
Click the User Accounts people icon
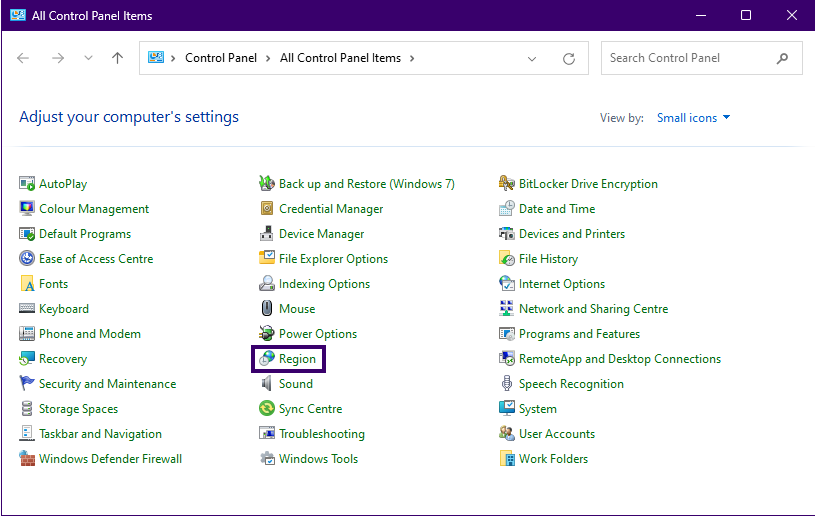507,433
